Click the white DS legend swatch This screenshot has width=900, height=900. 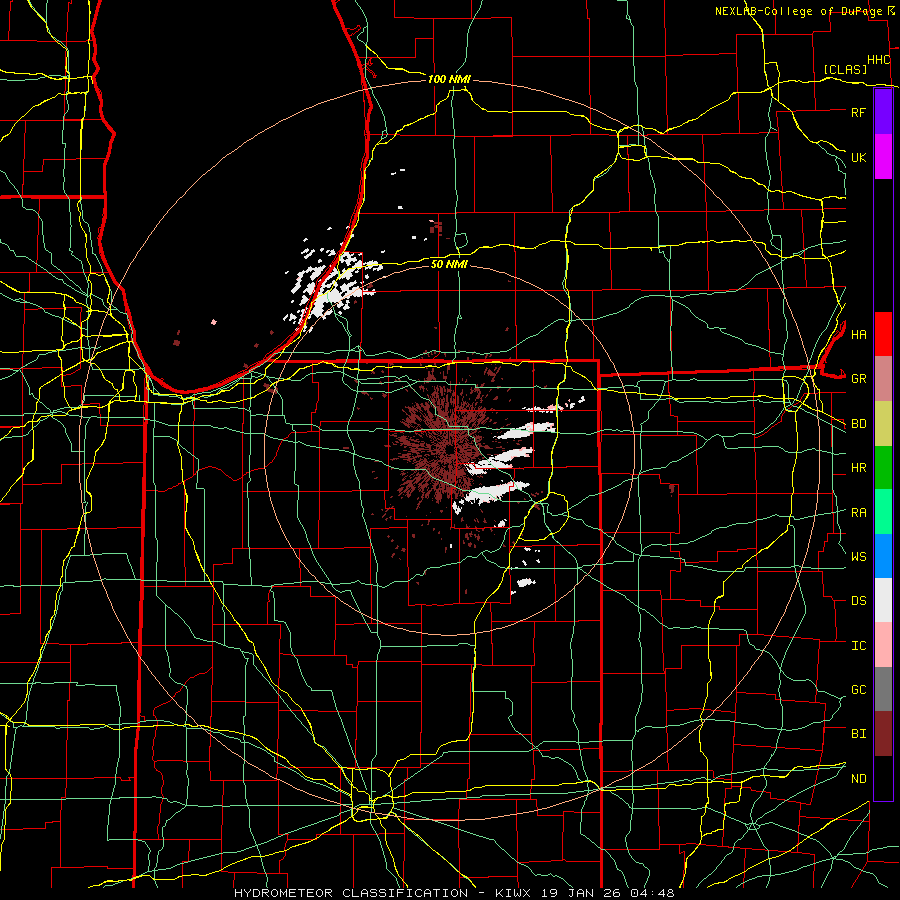(883, 600)
